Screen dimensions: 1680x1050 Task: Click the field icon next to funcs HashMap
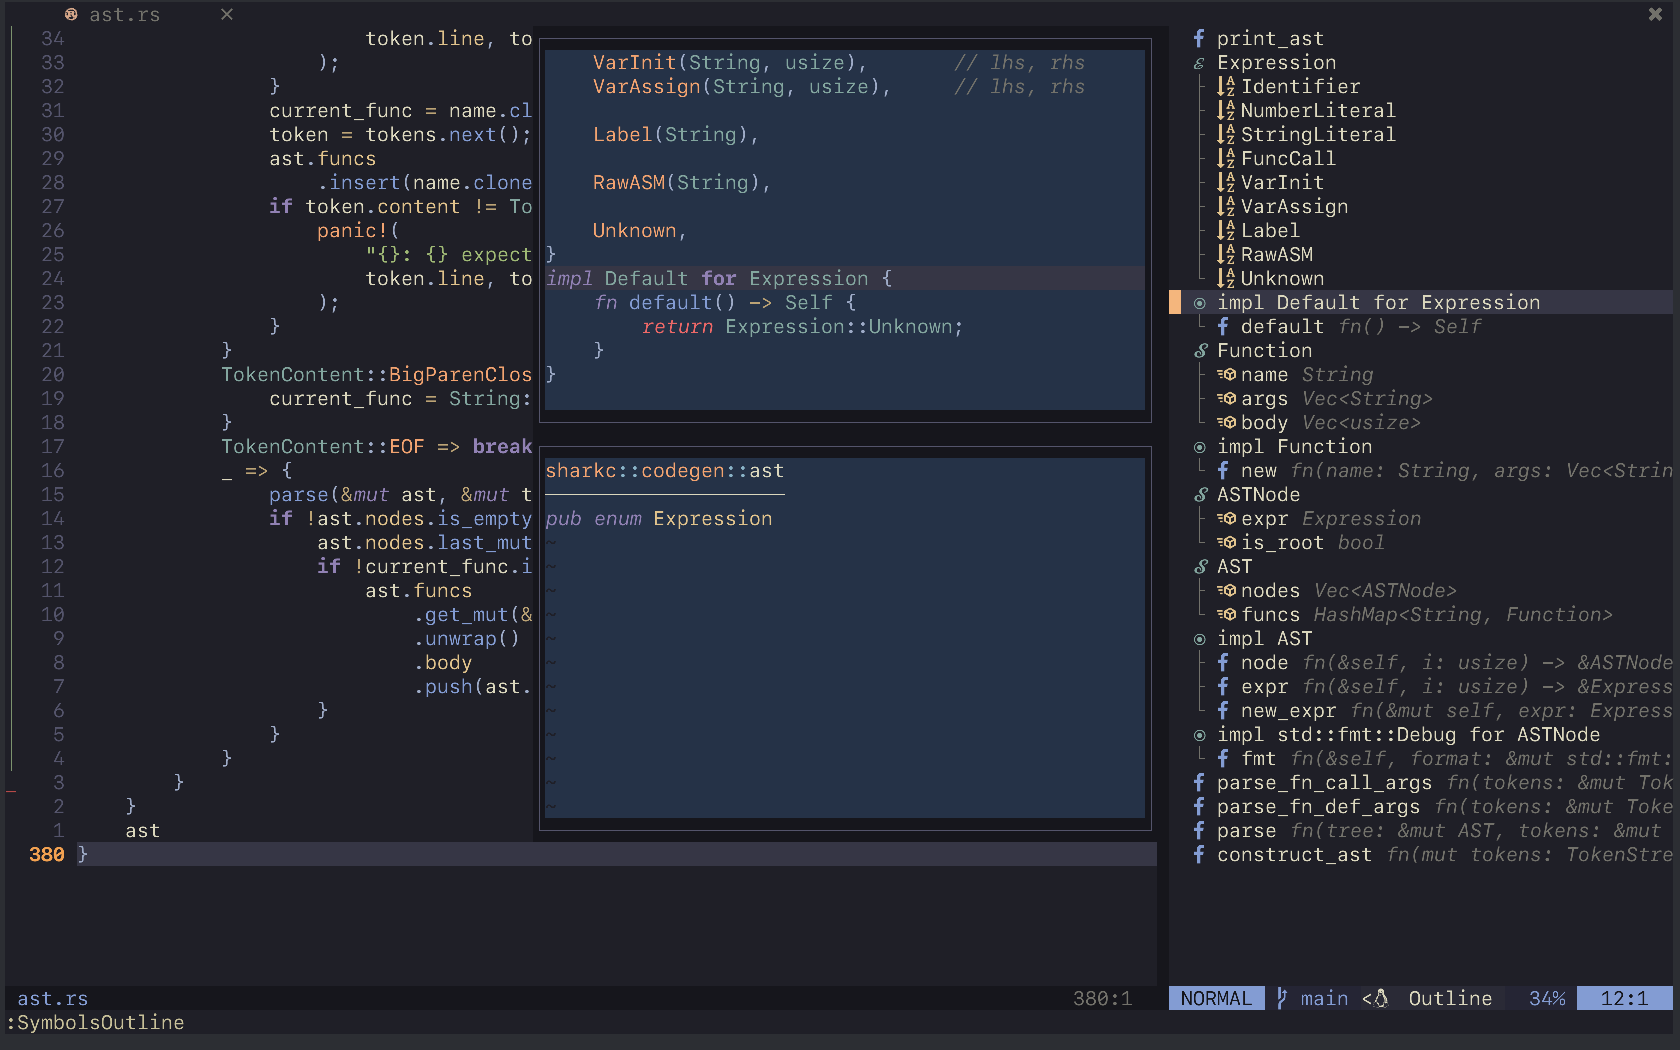[1227, 614]
